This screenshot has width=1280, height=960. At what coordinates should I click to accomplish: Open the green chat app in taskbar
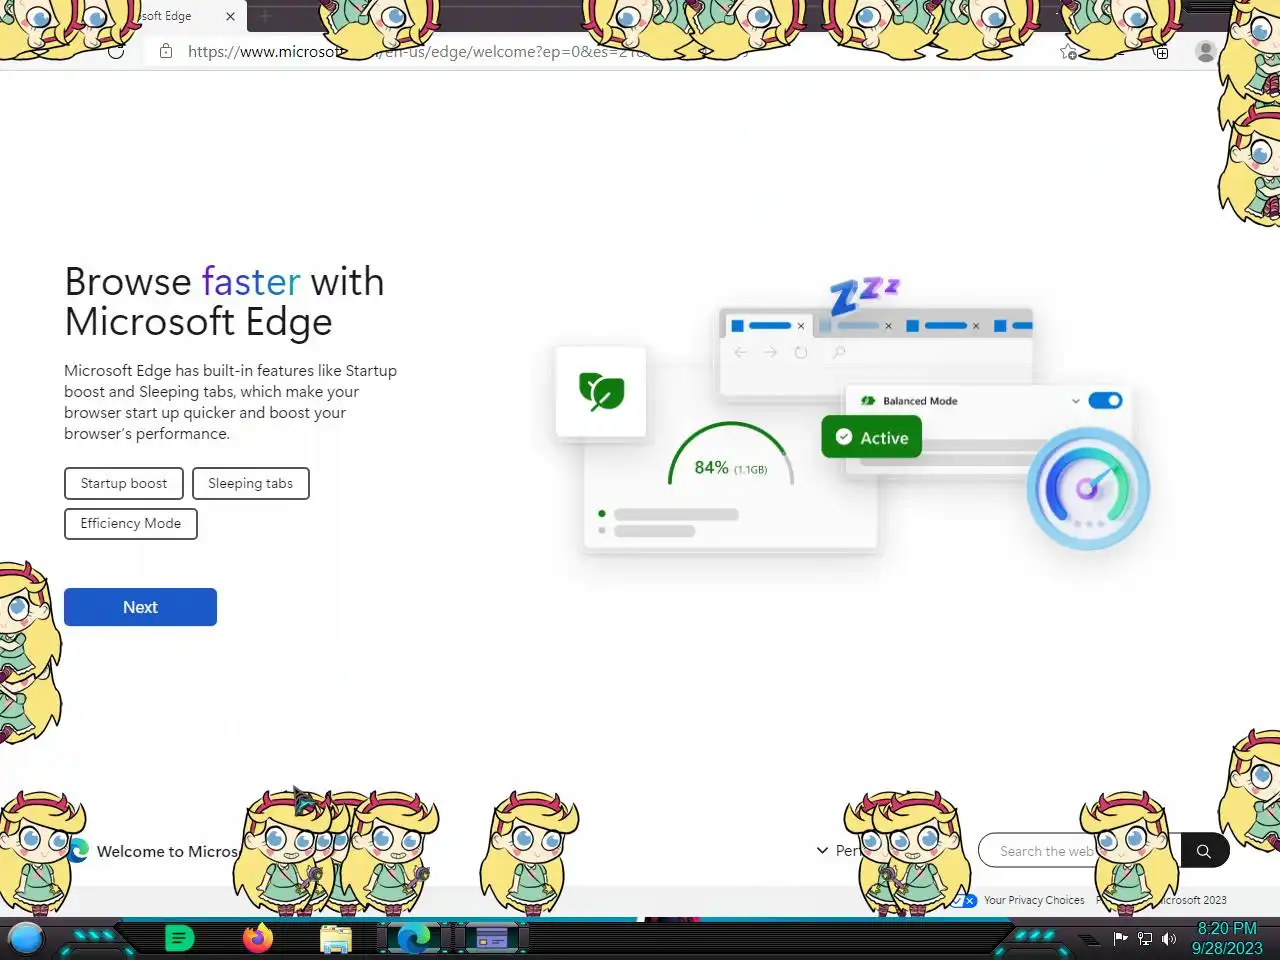[x=179, y=938]
